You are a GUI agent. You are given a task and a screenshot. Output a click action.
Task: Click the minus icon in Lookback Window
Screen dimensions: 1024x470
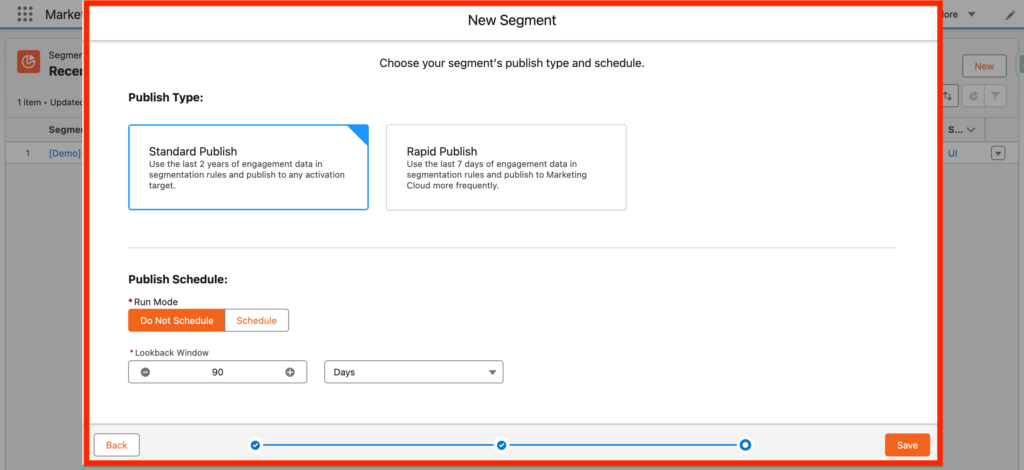tap(145, 372)
